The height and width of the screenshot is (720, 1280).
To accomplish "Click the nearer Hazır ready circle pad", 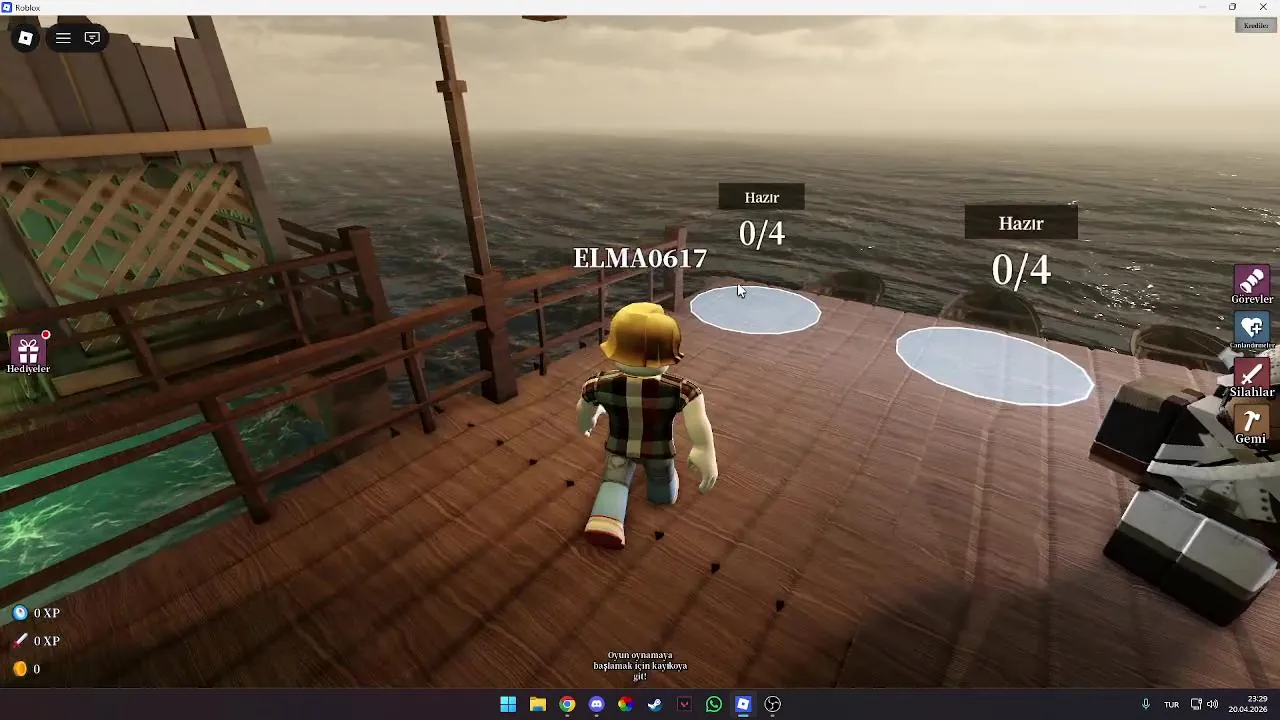I will tap(994, 366).
